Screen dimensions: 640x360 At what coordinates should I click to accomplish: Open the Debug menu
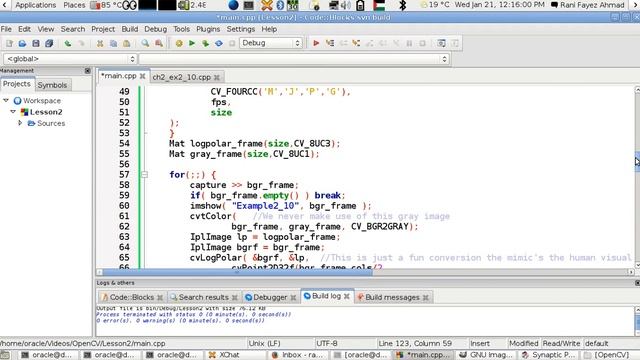[156, 29]
